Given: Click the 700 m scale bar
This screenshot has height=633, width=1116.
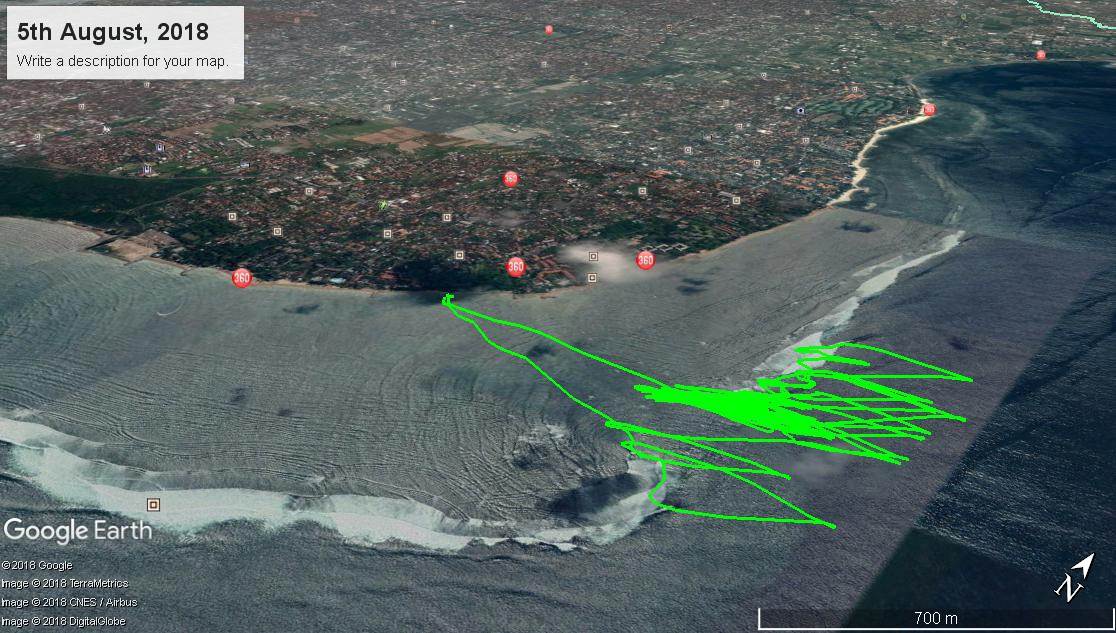Looking at the screenshot, I should 935,618.
